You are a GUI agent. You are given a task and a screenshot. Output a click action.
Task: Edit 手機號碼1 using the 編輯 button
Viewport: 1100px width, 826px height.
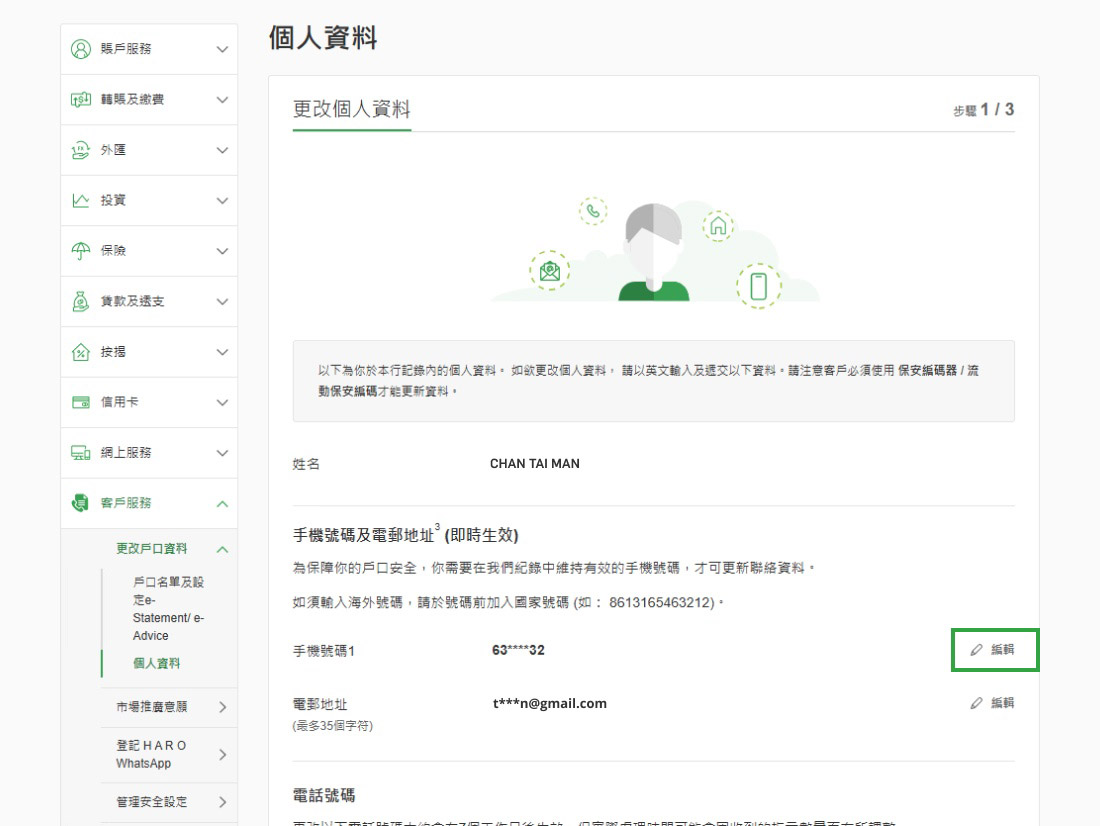pyautogui.click(x=994, y=650)
